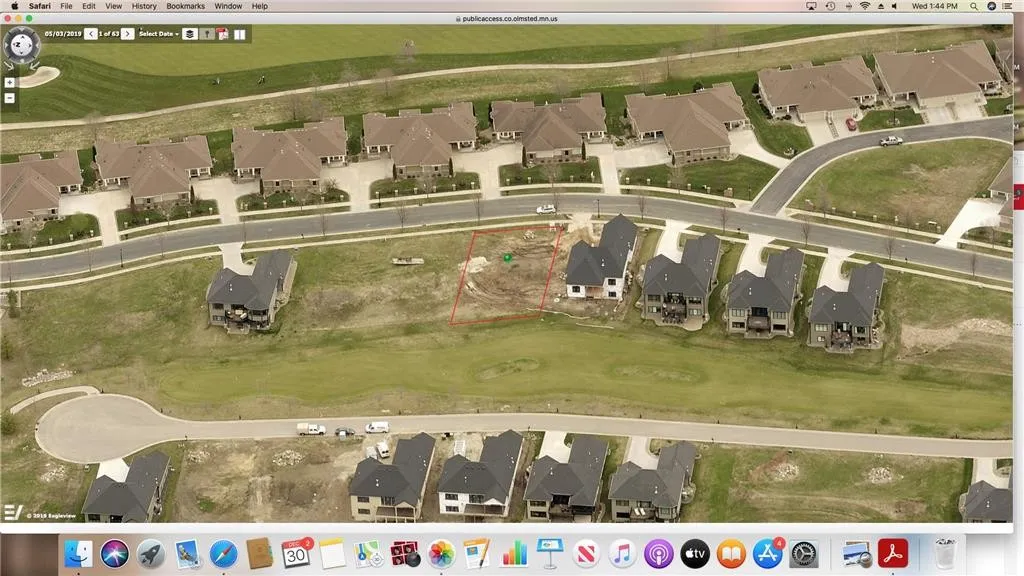Click the green parcel marker on the lot

pyautogui.click(x=507, y=257)
